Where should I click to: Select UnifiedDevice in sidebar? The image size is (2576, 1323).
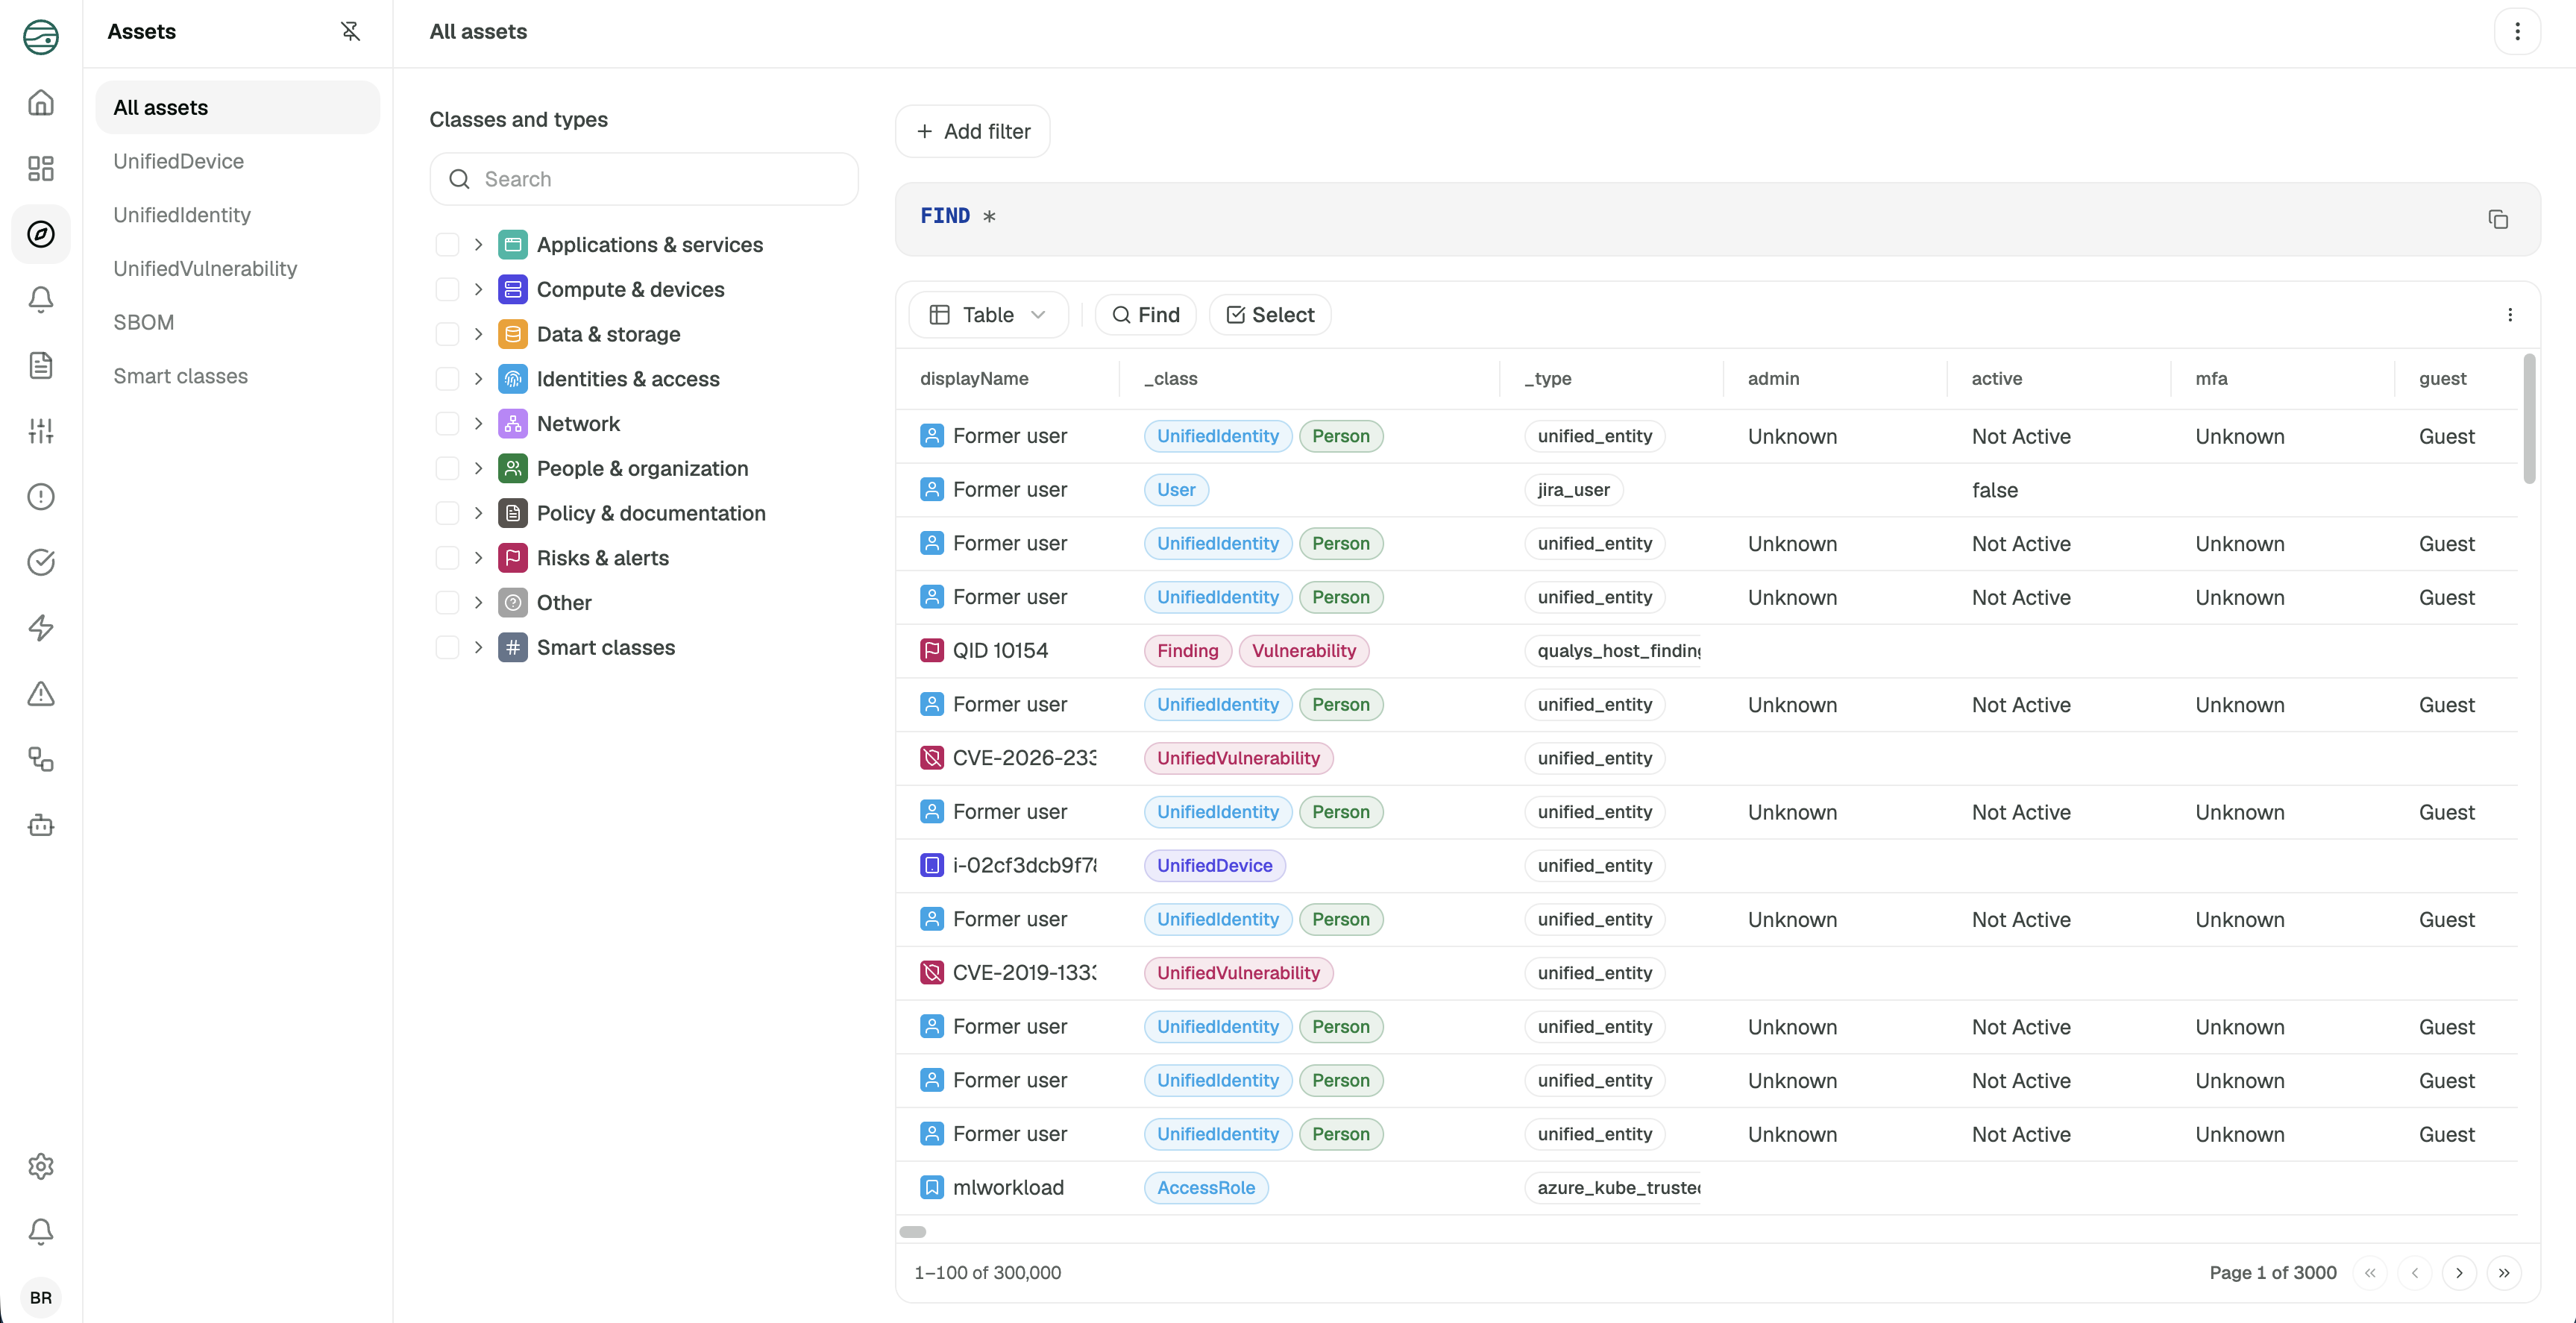(x=238, y=161)
